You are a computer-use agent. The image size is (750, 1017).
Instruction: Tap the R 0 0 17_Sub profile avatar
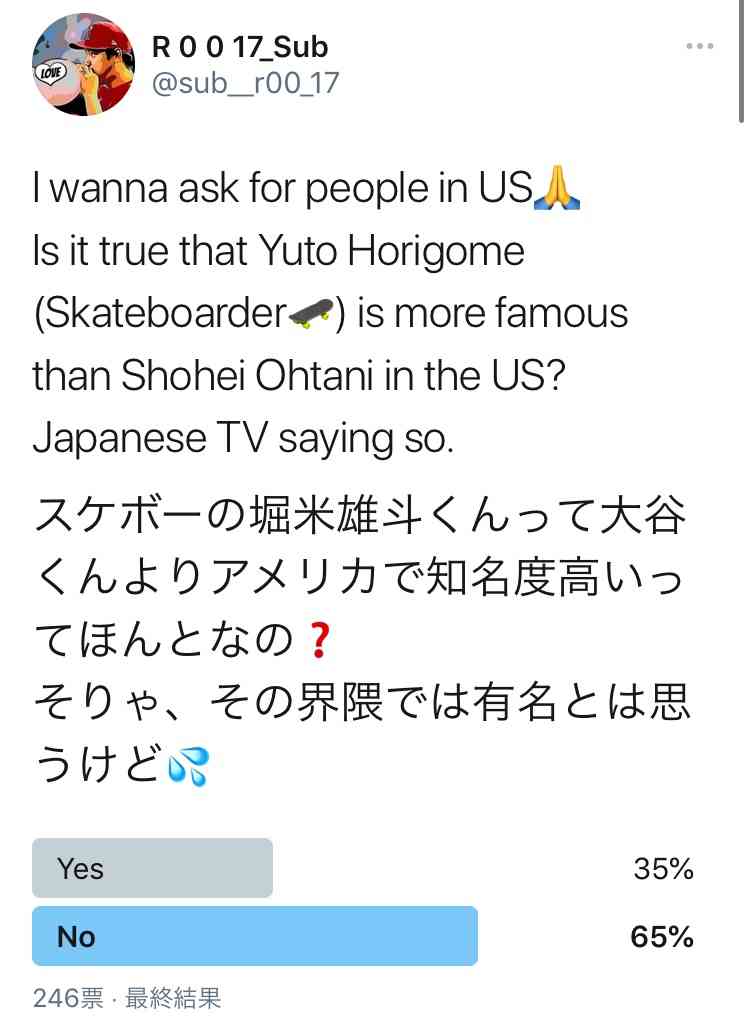pos(84,64)
